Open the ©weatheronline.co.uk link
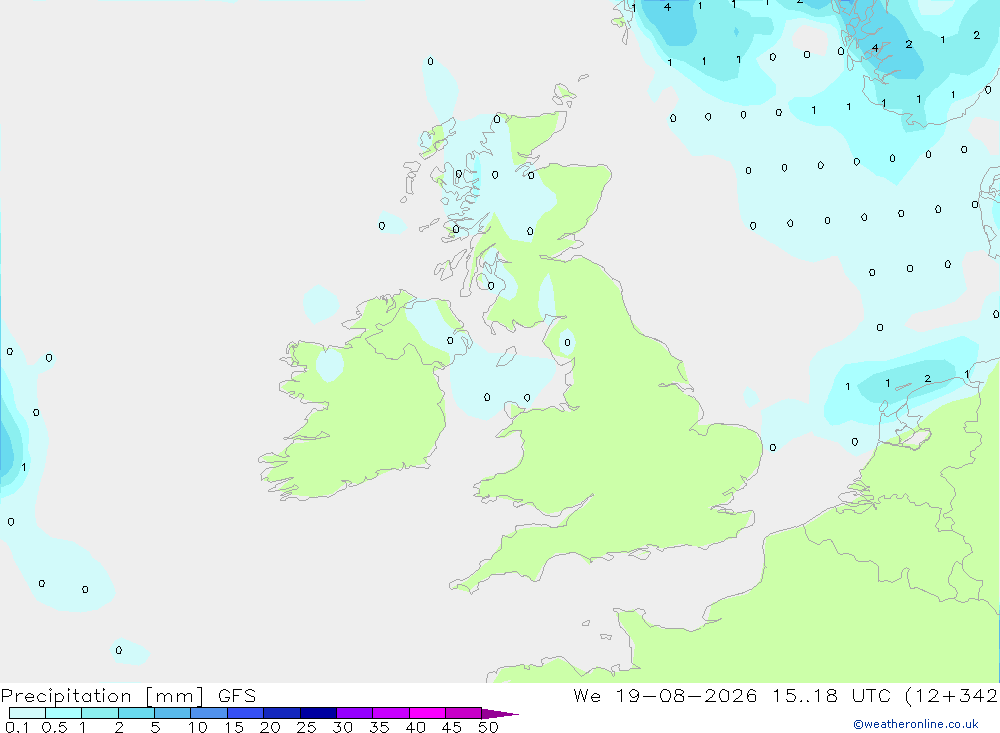 [916, 724]
